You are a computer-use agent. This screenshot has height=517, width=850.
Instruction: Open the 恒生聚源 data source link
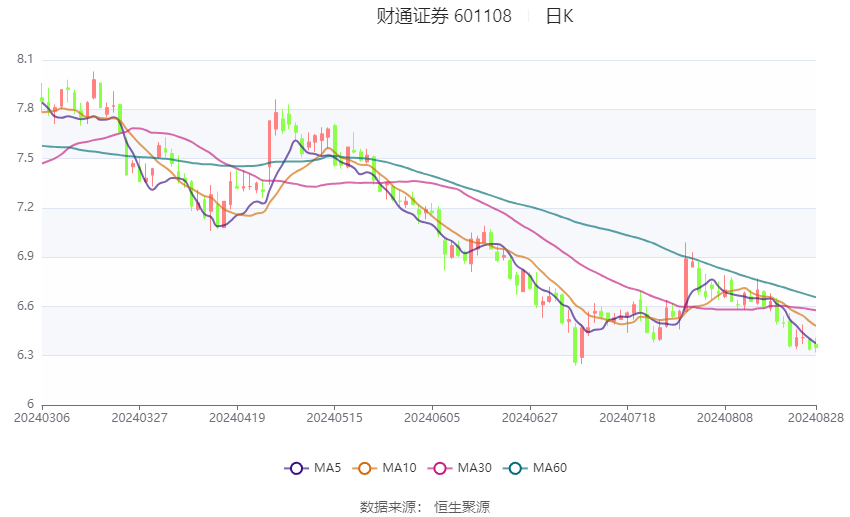tap(462, 507)
